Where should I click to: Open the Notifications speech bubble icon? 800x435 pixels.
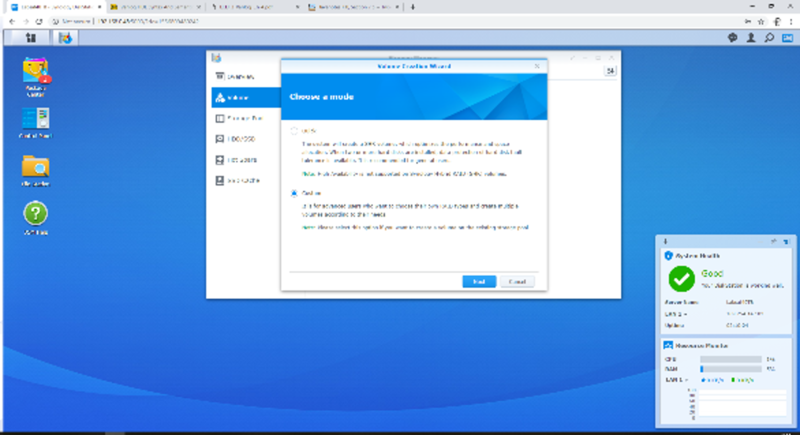[x=733, y=38]
